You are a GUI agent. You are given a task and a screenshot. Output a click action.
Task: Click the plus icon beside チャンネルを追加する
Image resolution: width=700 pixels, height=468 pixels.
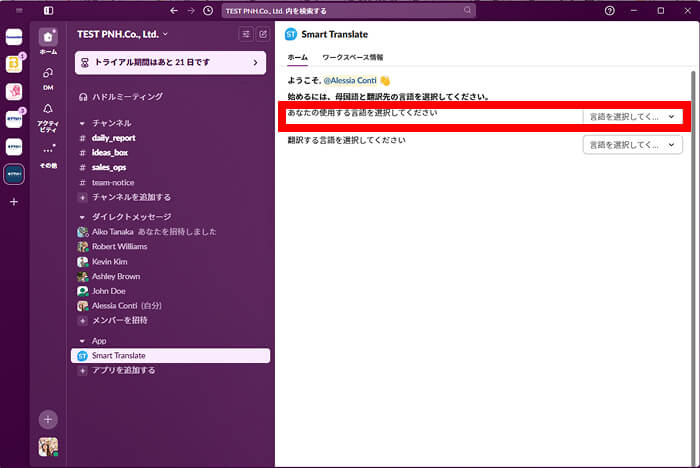click(x=82, y=197)
